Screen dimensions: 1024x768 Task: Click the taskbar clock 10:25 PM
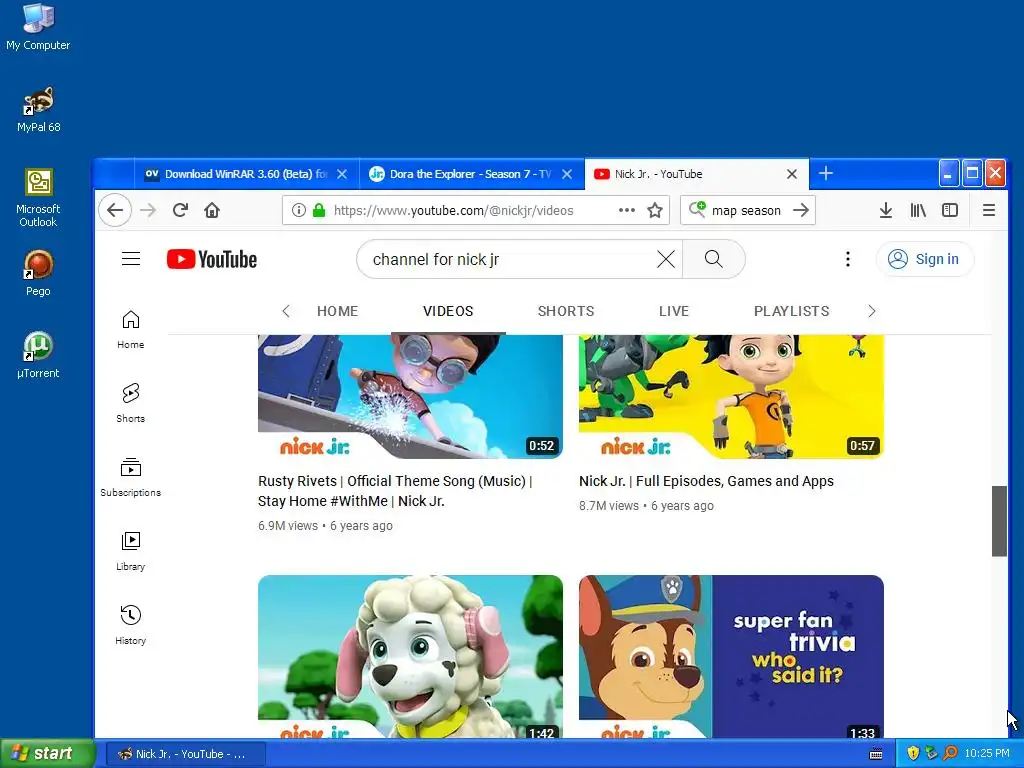point(987,754)
